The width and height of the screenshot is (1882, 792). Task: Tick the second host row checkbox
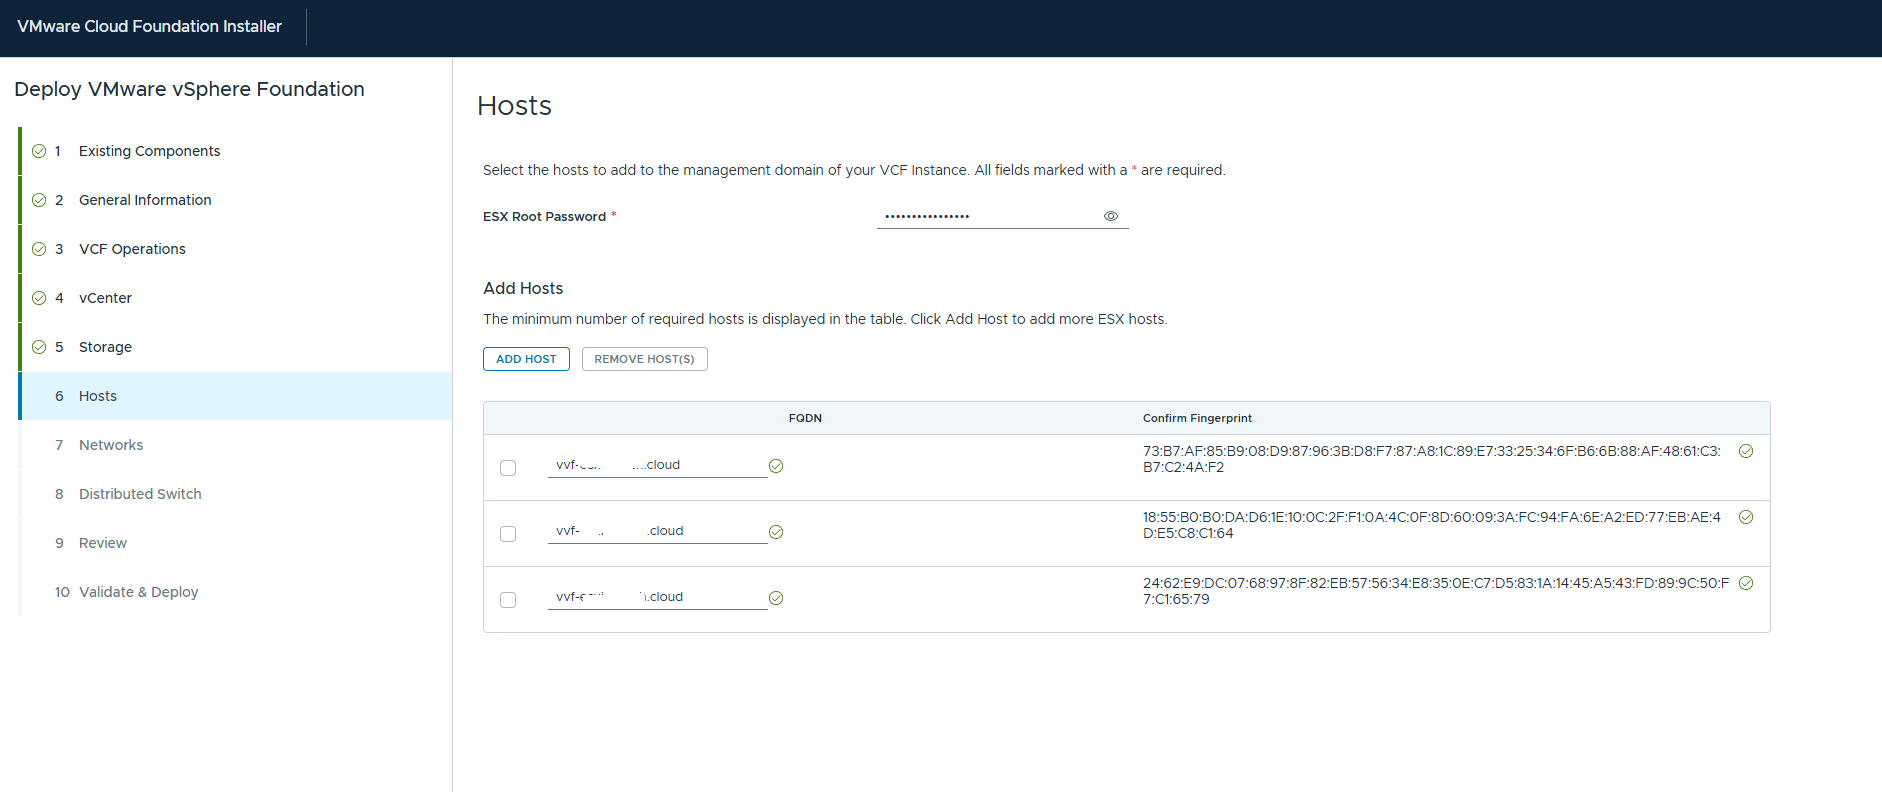[508, 534]
